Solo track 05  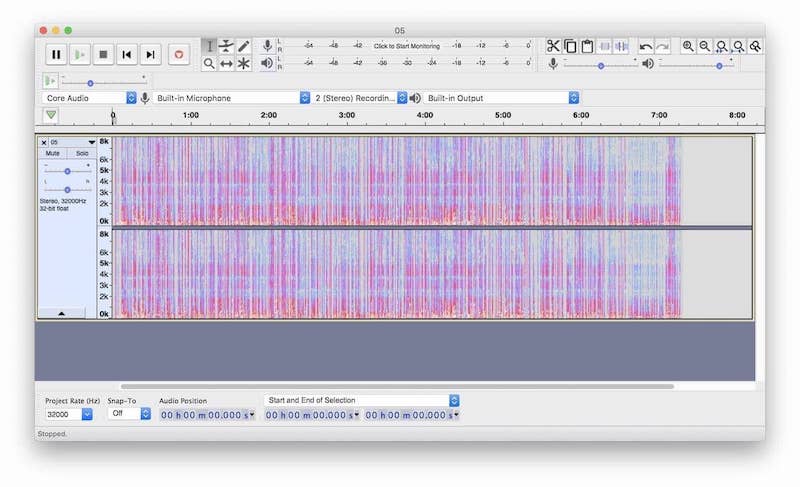pos(82,153)
